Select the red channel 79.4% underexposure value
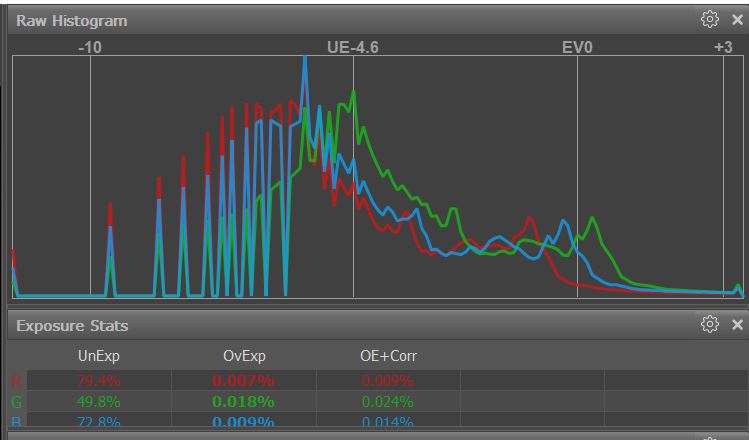The width and height of the screenshot is (749, 440). click(99, 381)
